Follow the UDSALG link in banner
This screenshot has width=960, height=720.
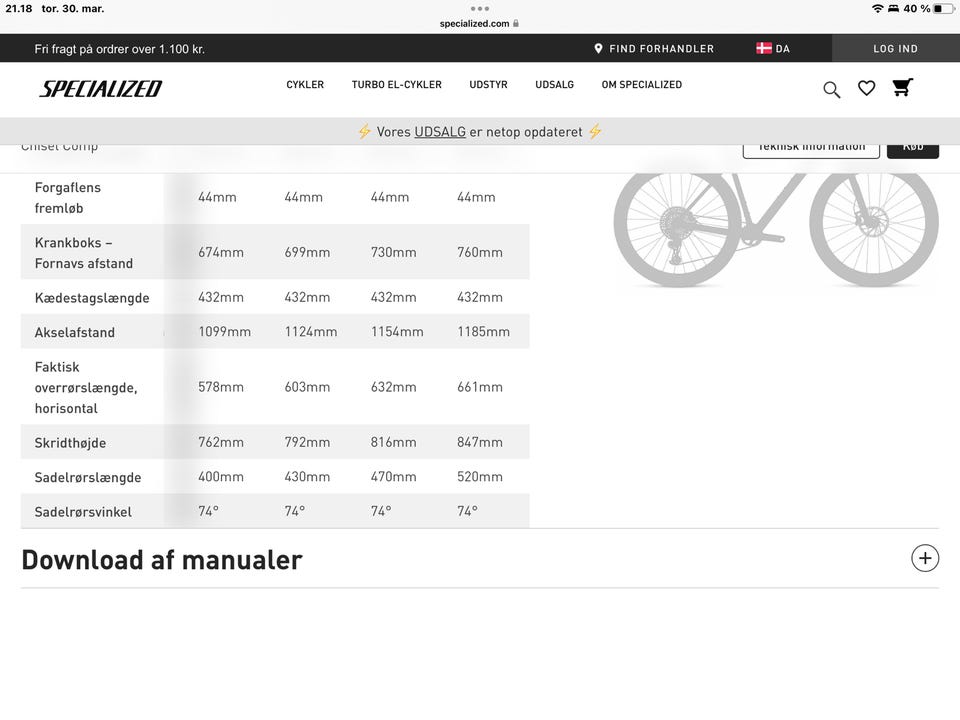[x=440, y=132]
